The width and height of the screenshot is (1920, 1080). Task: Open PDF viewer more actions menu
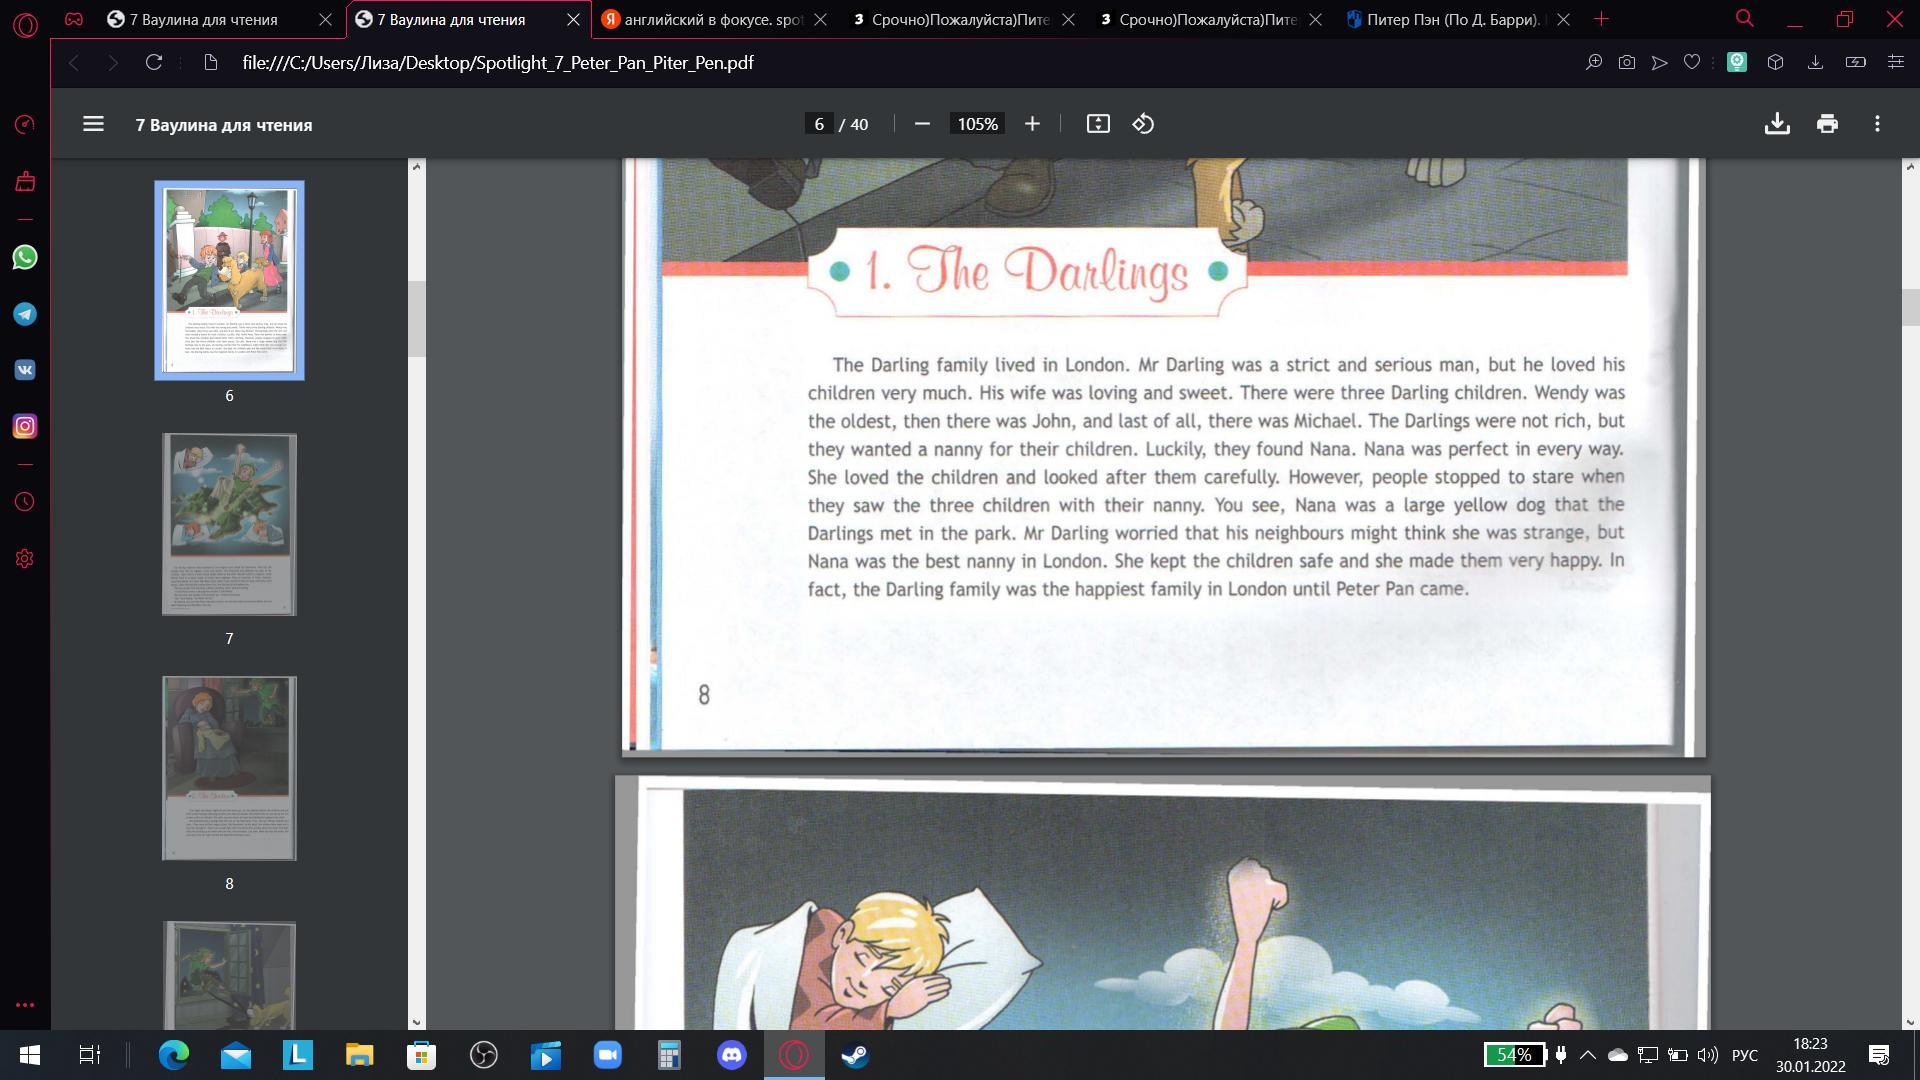tap(1877, 124)
